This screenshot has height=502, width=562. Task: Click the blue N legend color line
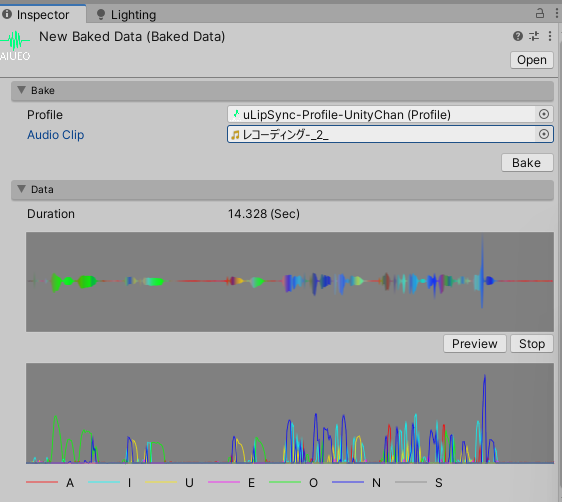coord(348,482)
